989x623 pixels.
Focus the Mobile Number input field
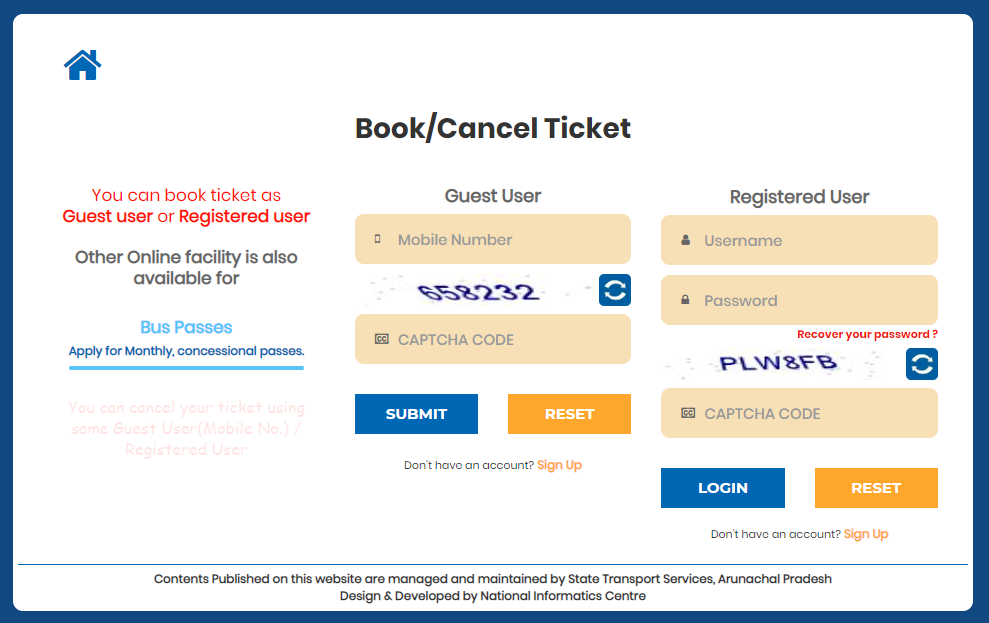505,240
